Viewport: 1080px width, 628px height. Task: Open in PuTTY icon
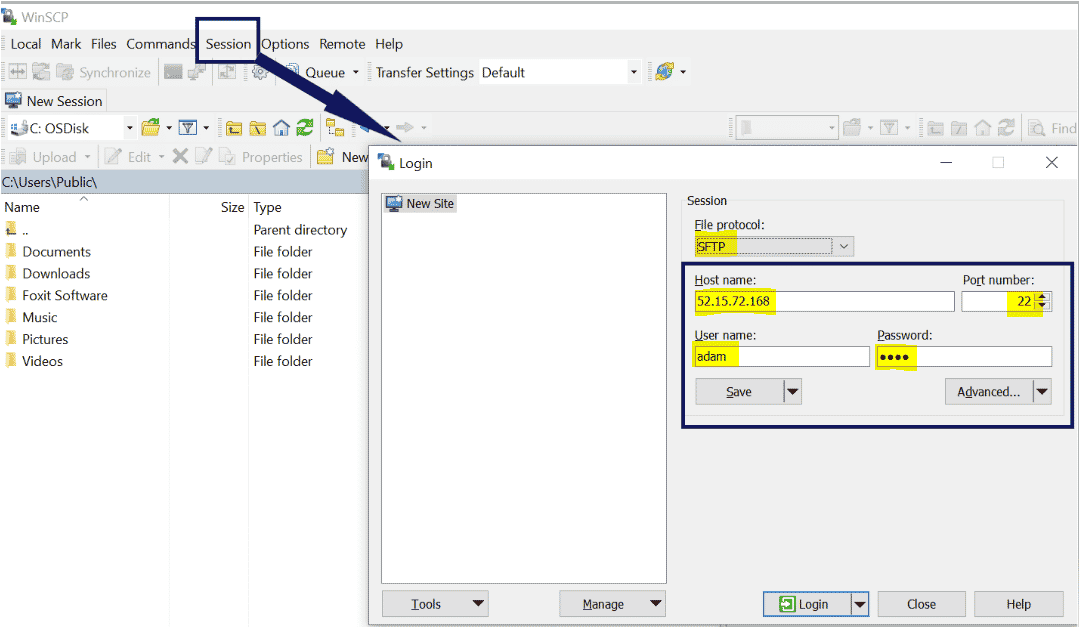198,72
